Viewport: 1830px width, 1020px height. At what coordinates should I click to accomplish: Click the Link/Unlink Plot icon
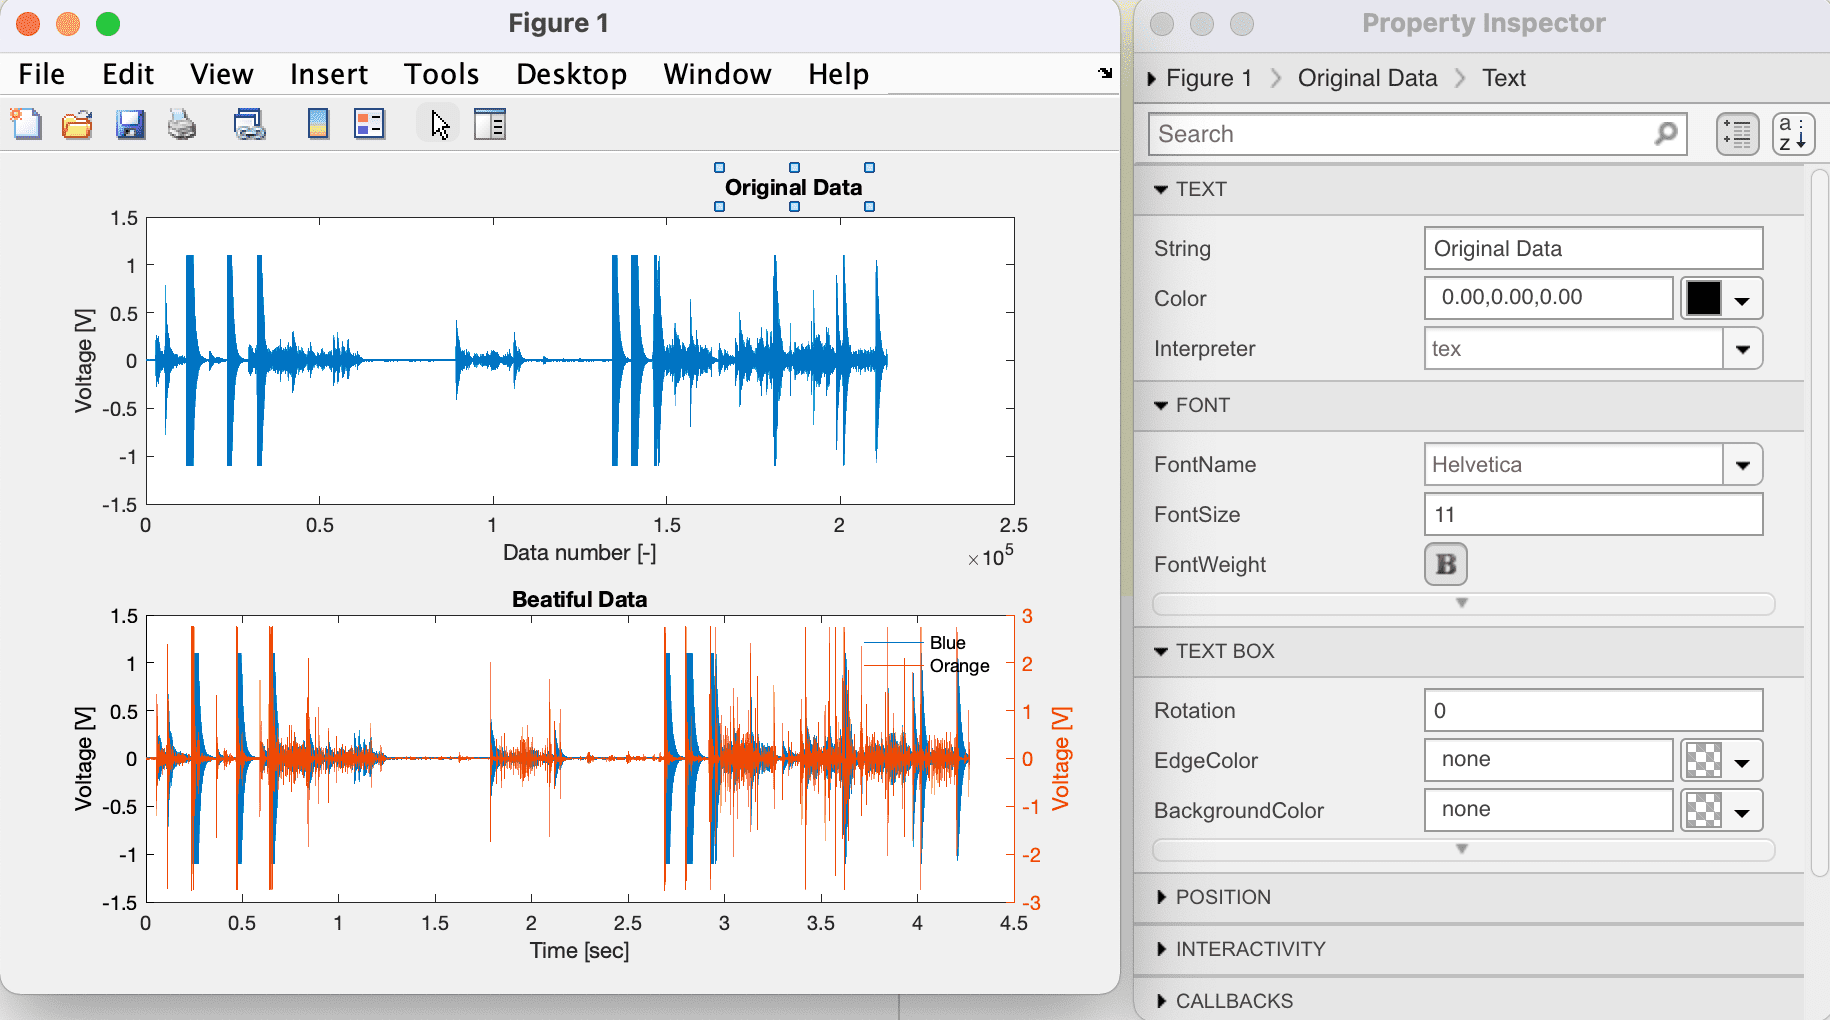[x=249, y=124]
